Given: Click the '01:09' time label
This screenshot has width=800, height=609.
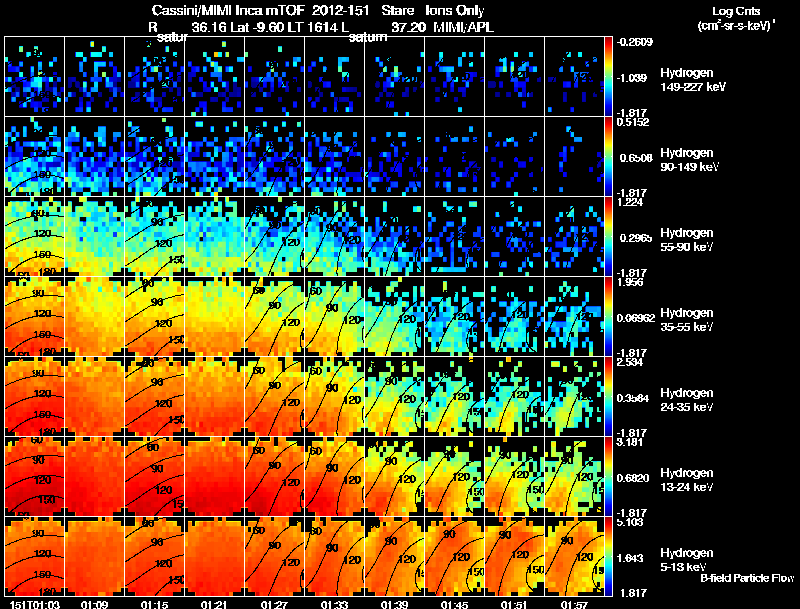Looking at the screenshot, I should point(94,605).
